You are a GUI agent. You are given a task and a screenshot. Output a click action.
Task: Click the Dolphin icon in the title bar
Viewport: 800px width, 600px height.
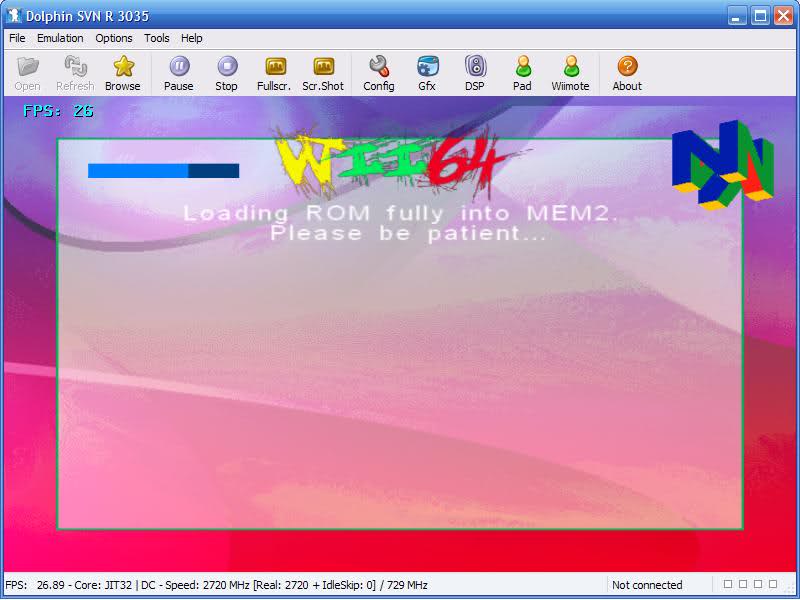point(14,16)
